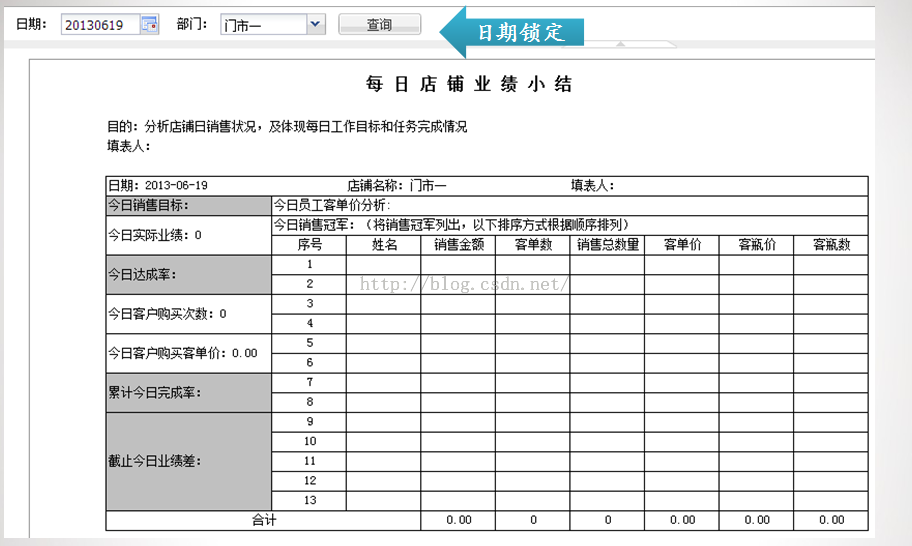Click the 今日客户购买客单价:0.00 cell
Screen dimensions: 912x546
pyautogui.click(x=188, y=353)
